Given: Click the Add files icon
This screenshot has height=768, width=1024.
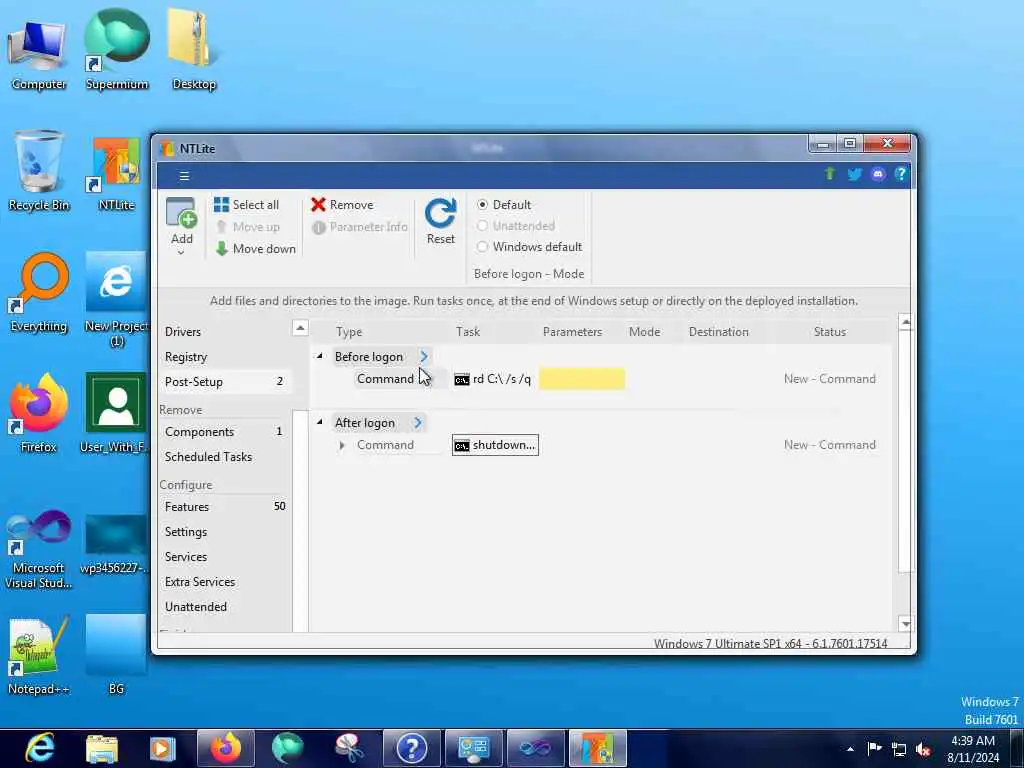Looking at the screenshot, I should [181, 213].
